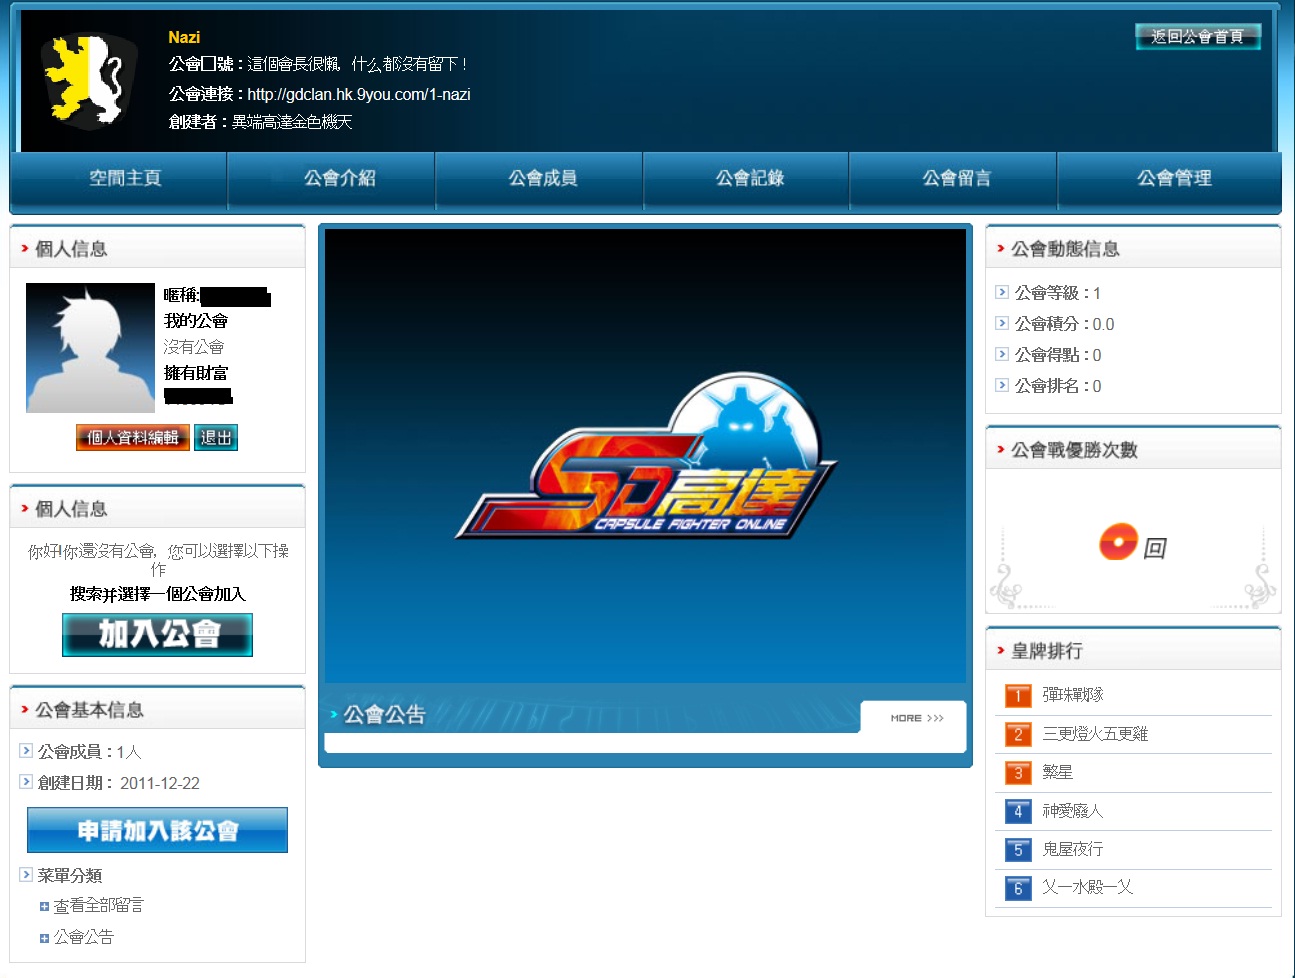This screenshot has width=1295, height=978.
Task: Click the arrow bullet beside 公會等級
Action: coord(1002,292)
